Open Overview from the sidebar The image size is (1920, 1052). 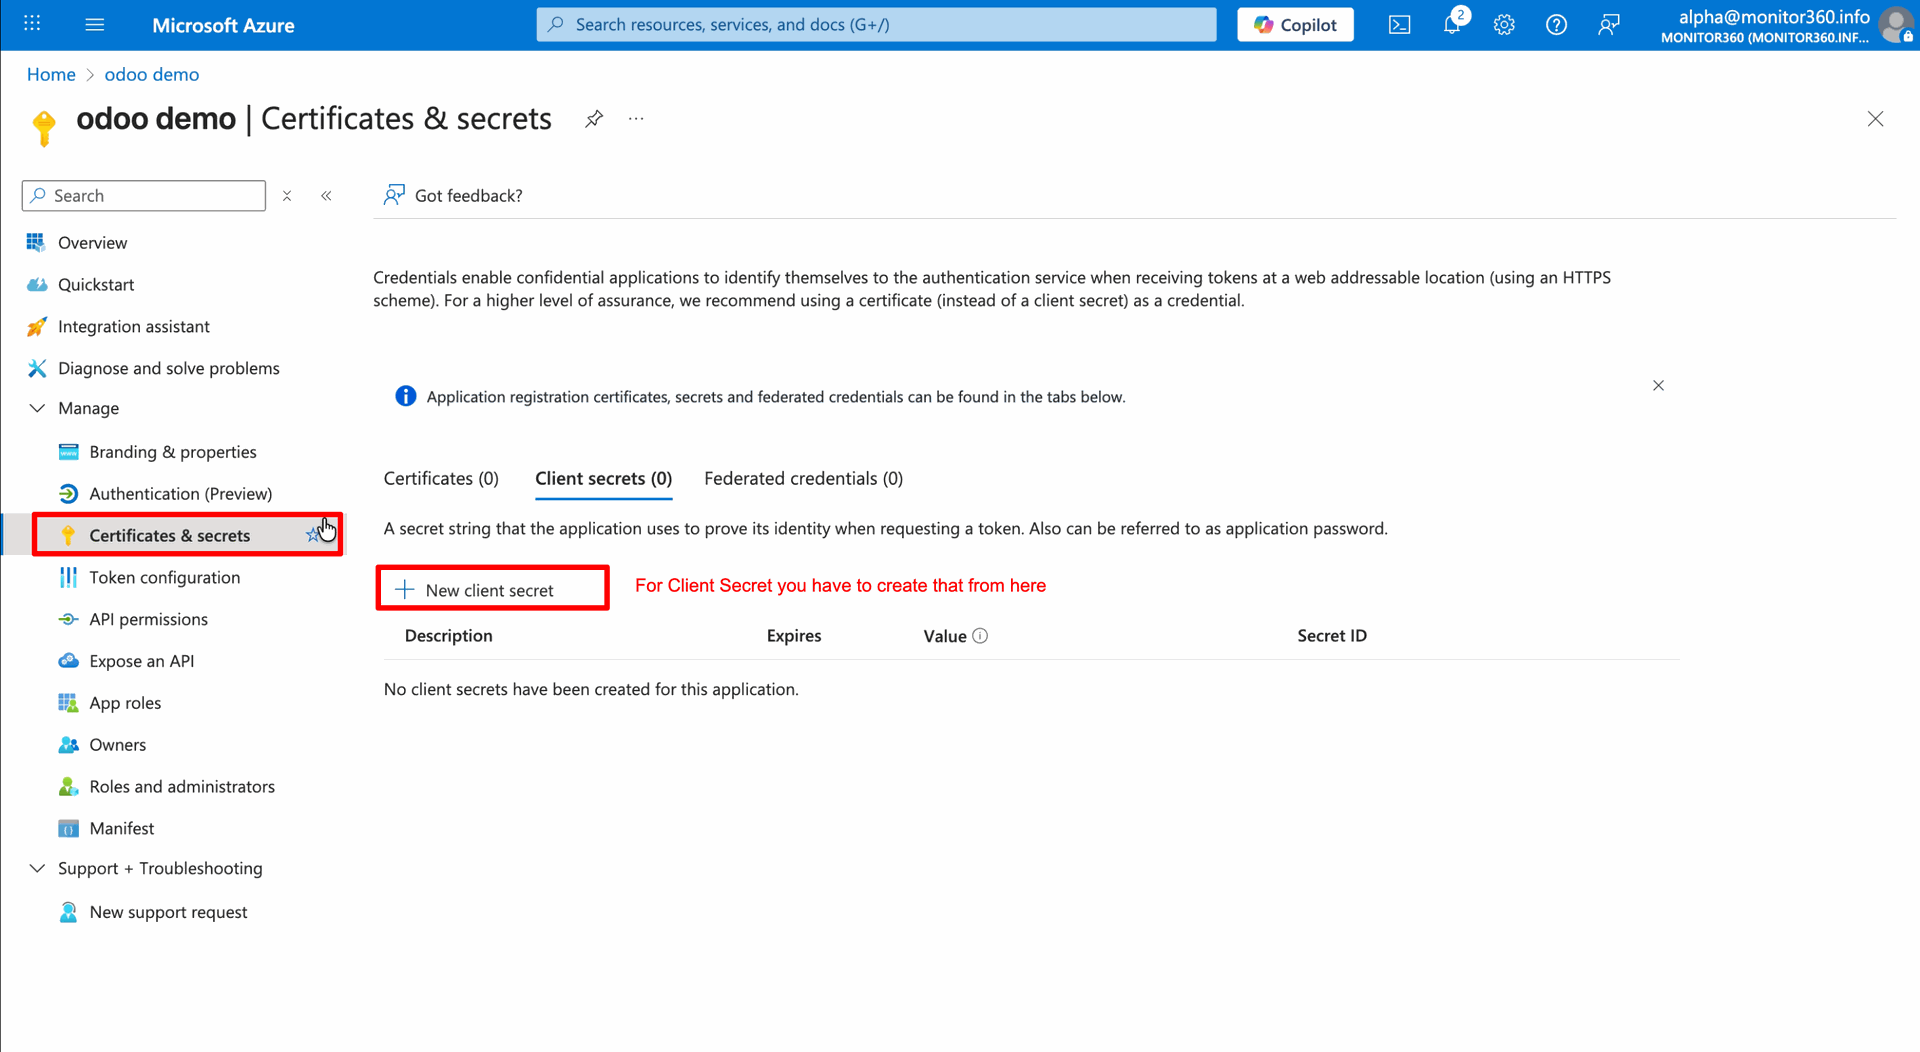(92, 243)
